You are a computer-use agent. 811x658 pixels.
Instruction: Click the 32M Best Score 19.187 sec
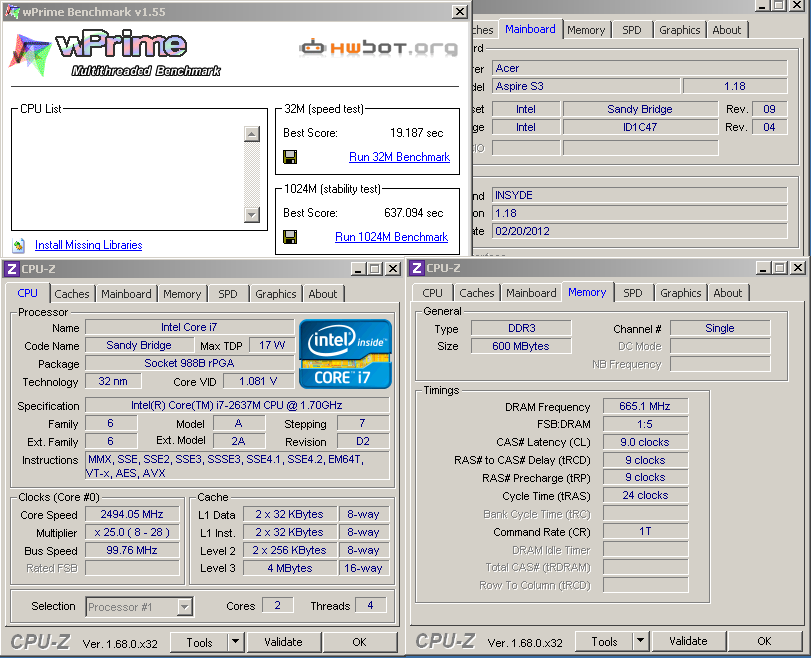pos(416,133)
